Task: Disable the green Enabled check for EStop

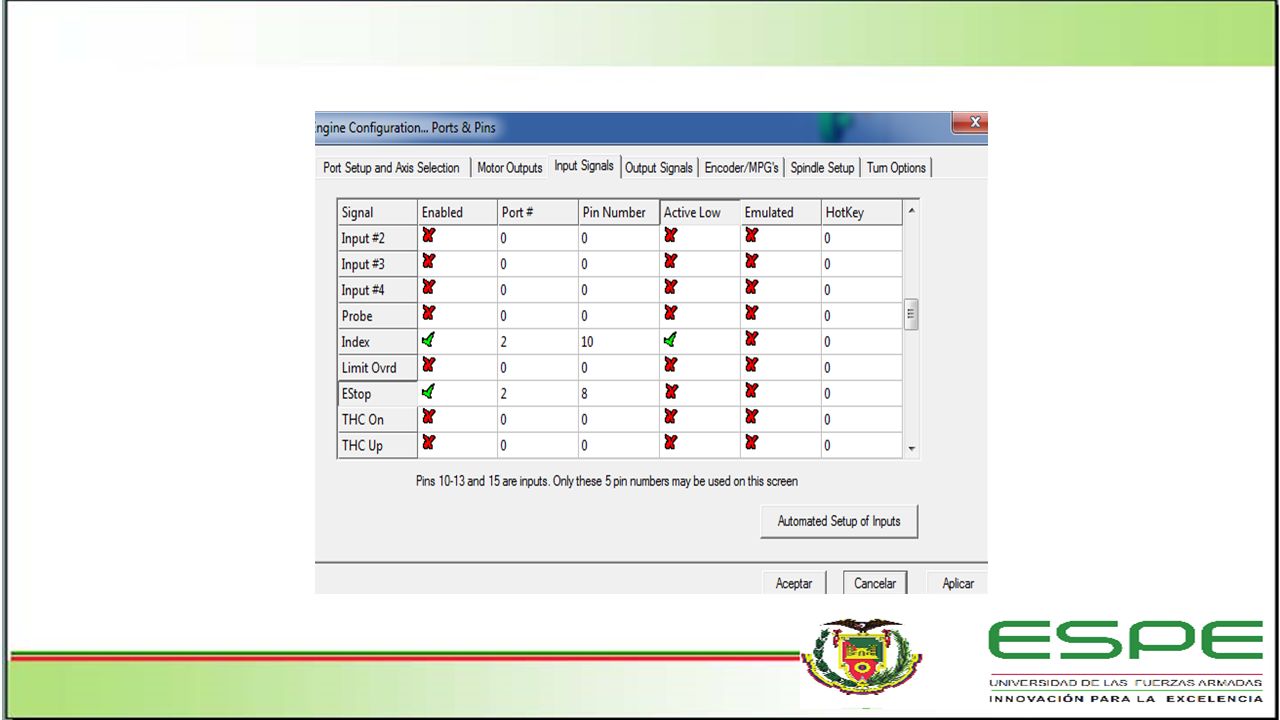Action: tap(429, 392)
